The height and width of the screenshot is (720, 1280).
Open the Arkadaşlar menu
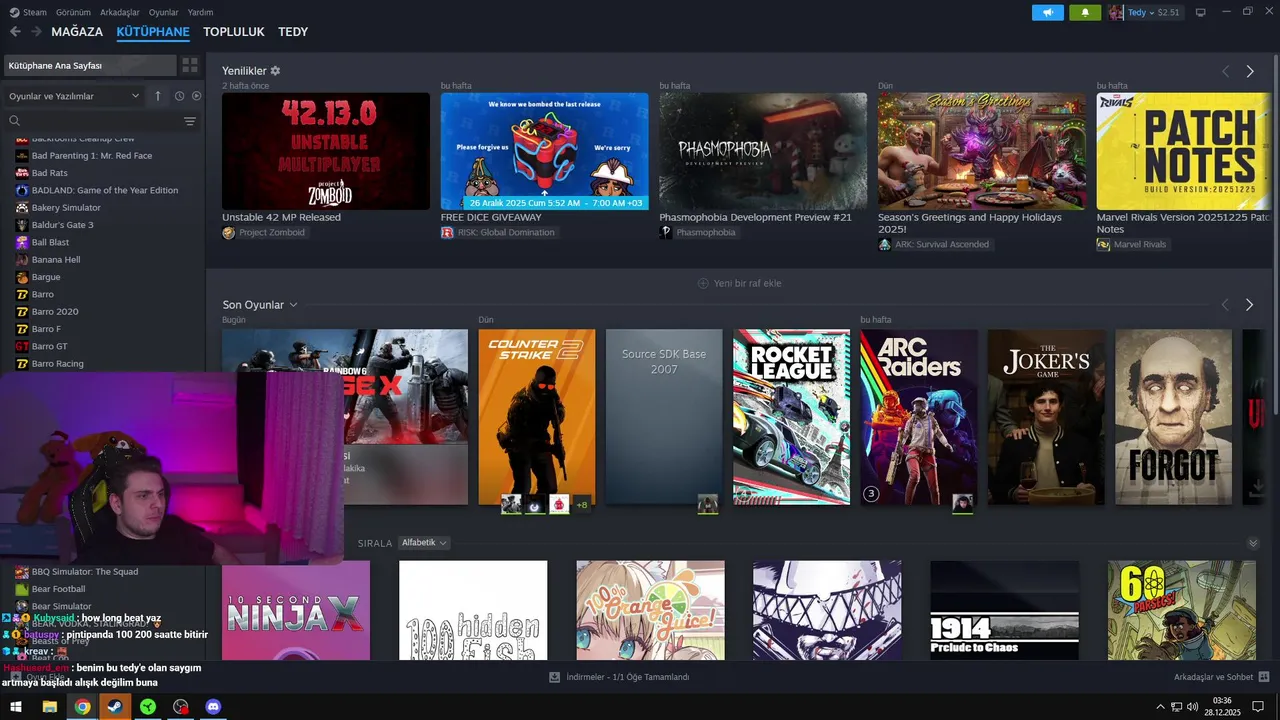(x=120, y=12)
